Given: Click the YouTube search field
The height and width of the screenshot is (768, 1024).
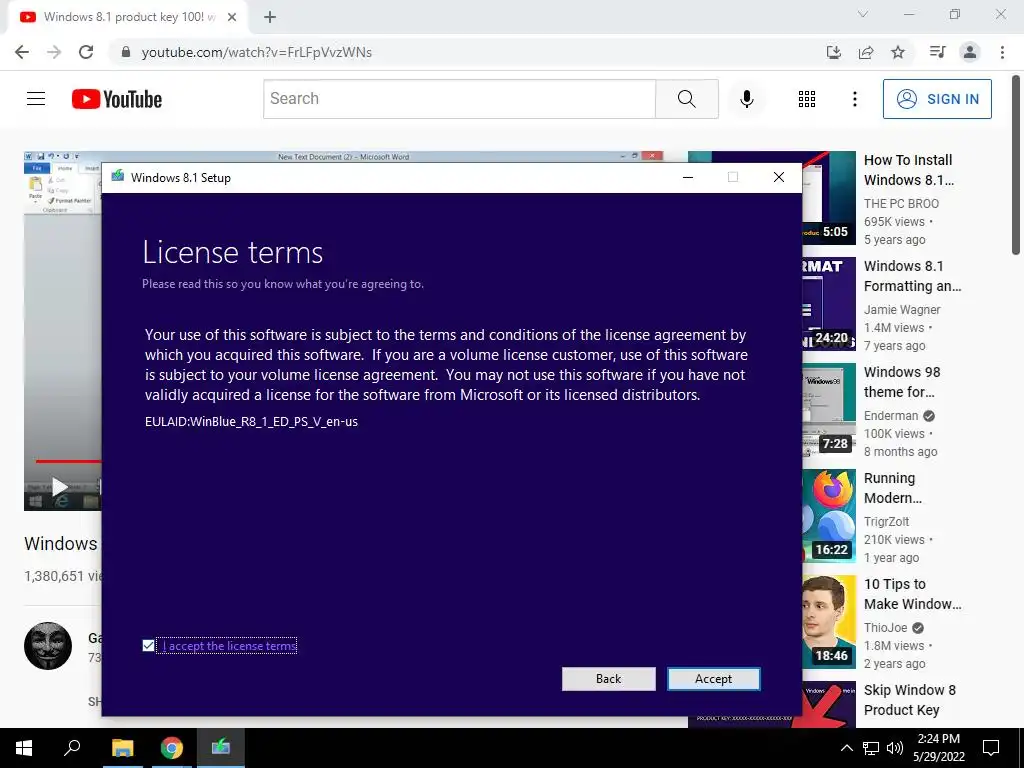Looking at the screenshot, I should tap(459, 99).
